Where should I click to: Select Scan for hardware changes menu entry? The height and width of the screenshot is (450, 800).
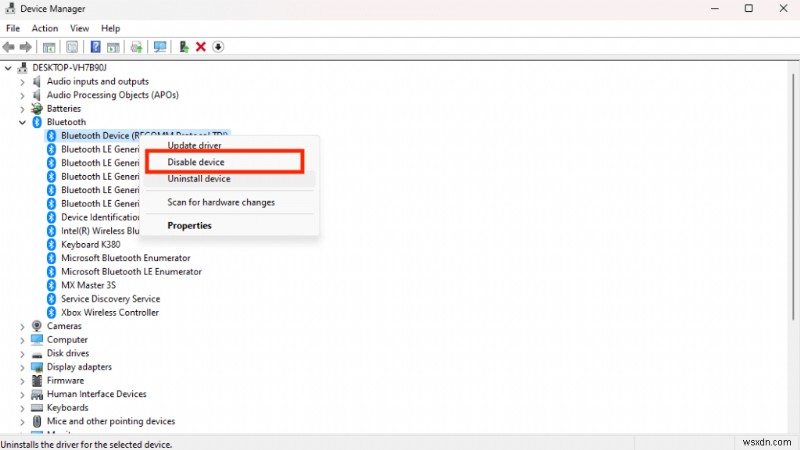pyautogui.click(x=229, y=203)
